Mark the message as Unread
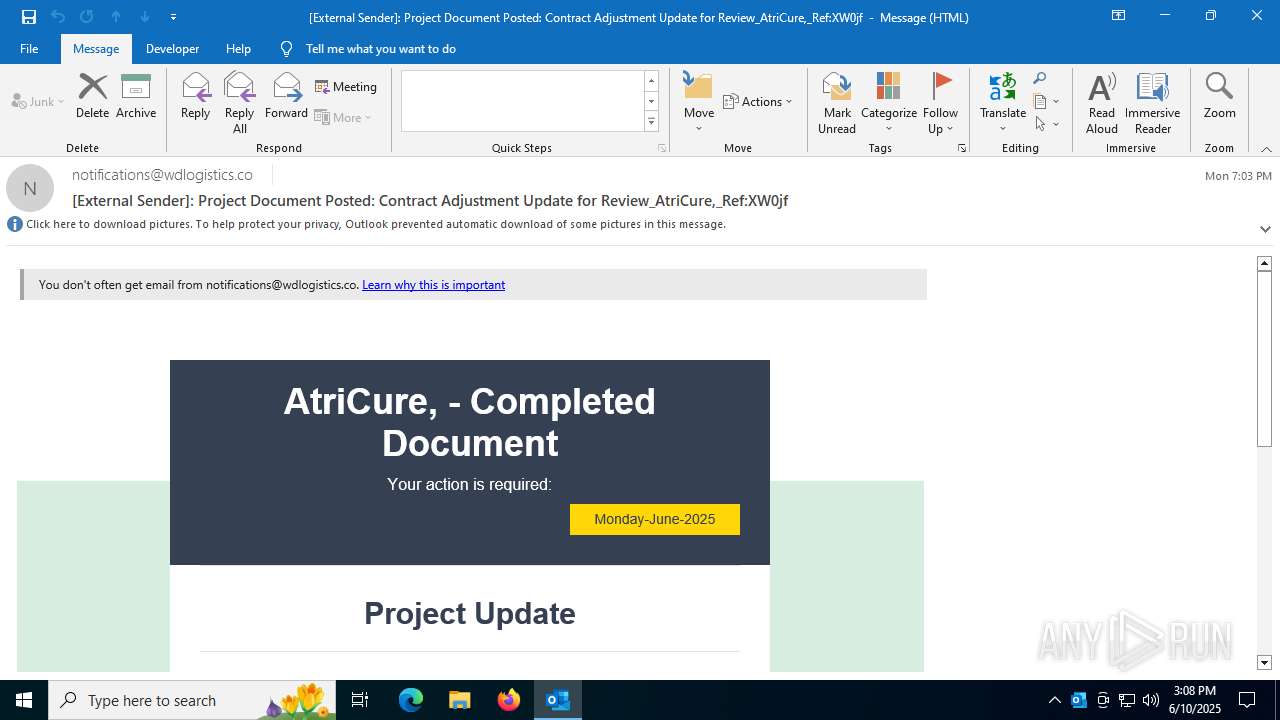1280x720 pixels. click(837, 102)
